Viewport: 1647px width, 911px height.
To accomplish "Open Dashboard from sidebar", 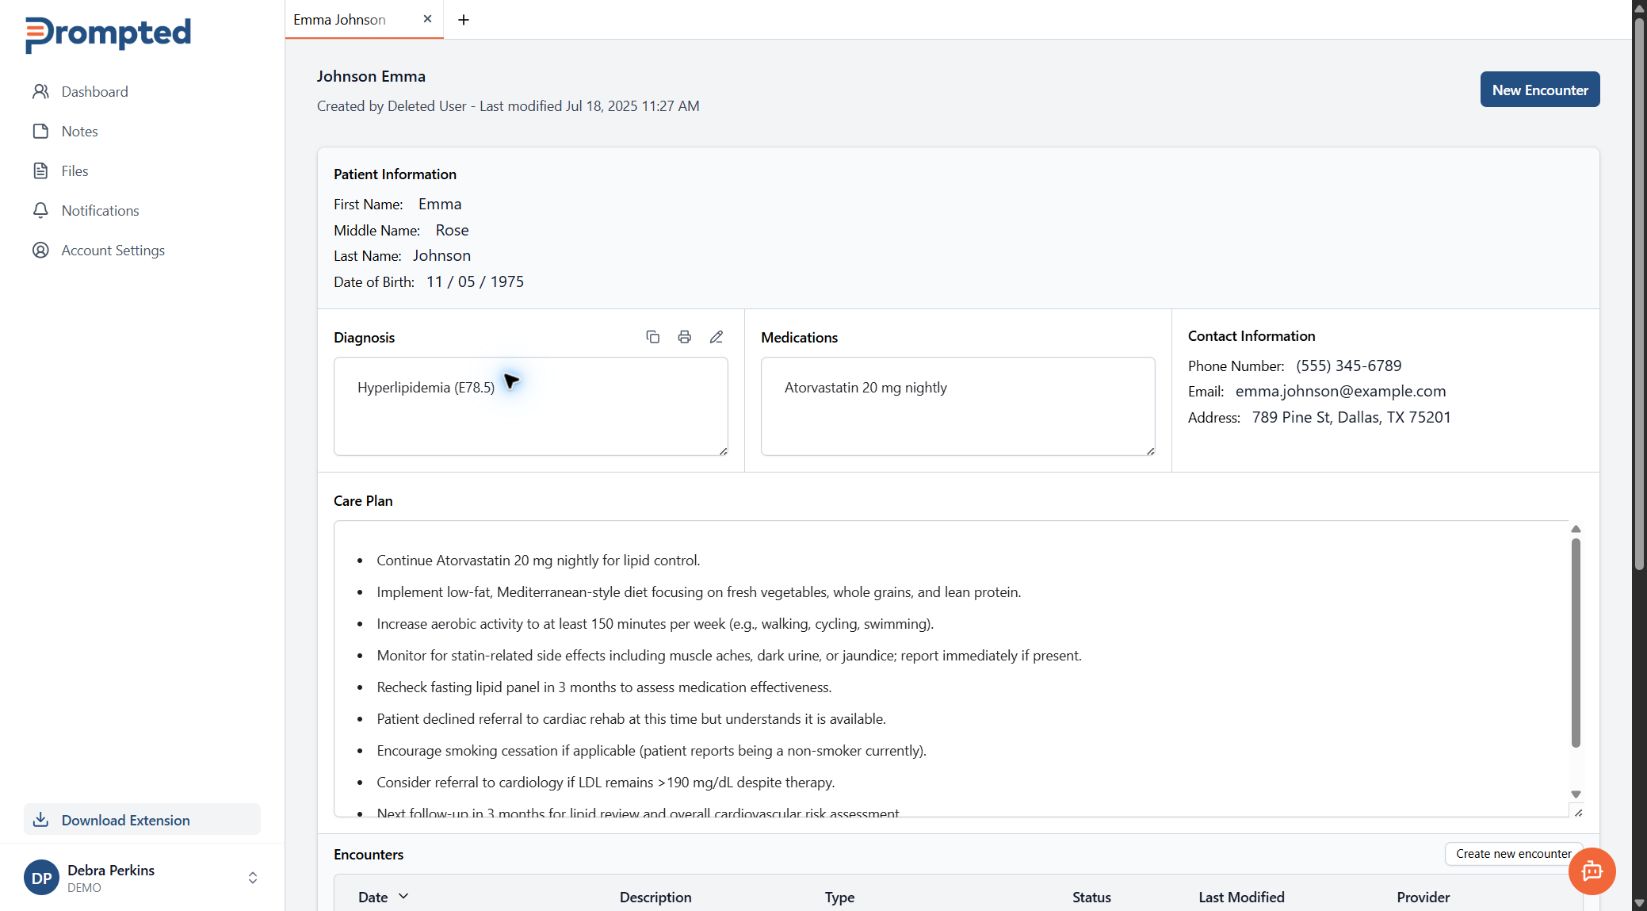I will coord(94,92).
